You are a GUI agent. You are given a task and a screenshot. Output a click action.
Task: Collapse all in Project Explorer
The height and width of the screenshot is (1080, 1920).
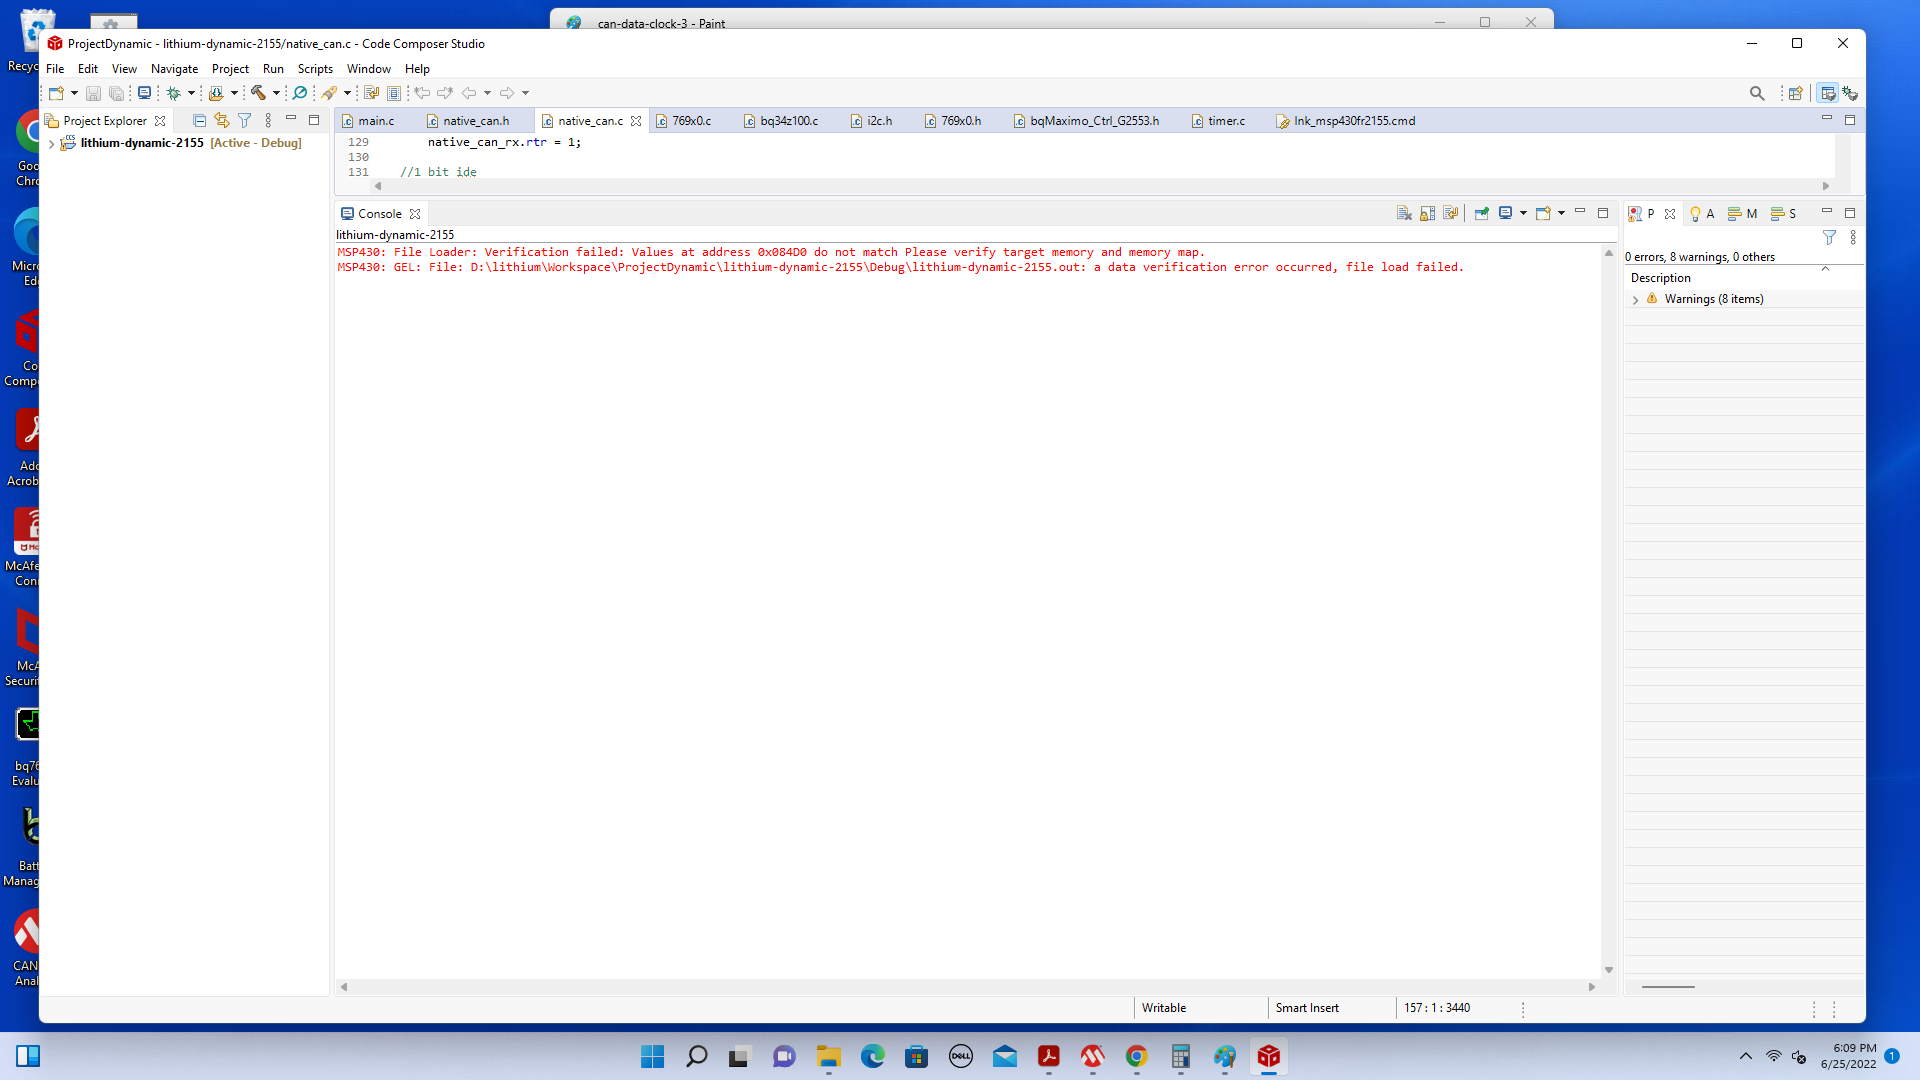click(x=199, y=120)
